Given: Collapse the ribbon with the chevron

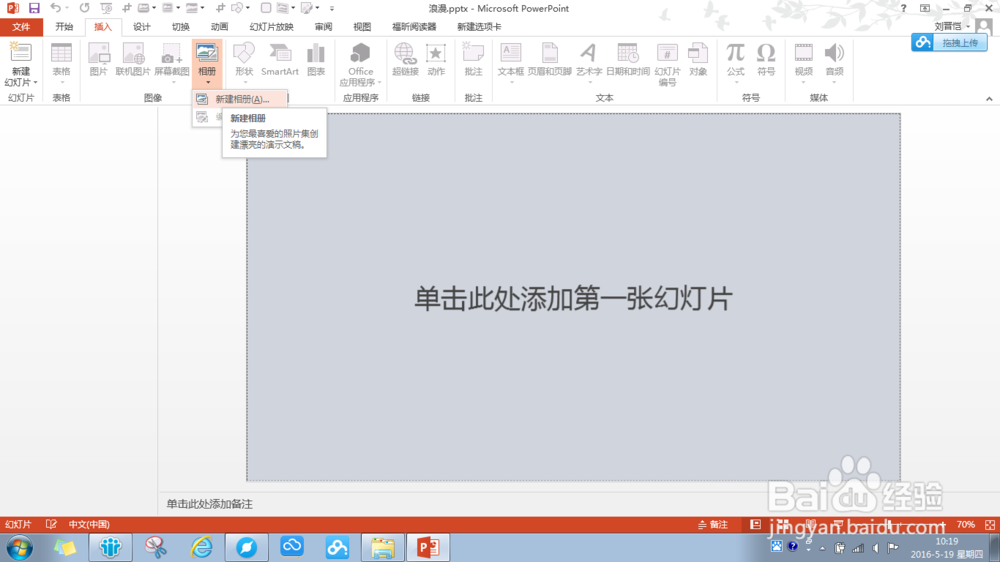Looking at the screenshot, I should [989, 99].
